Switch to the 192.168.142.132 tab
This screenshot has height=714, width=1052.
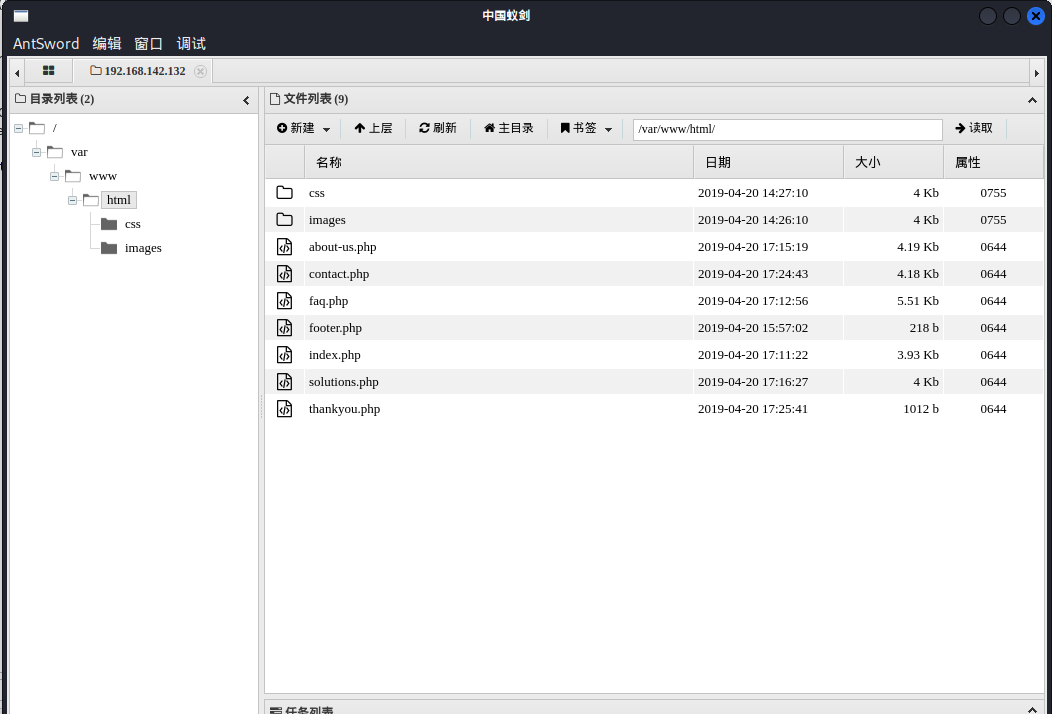(138, 71)
